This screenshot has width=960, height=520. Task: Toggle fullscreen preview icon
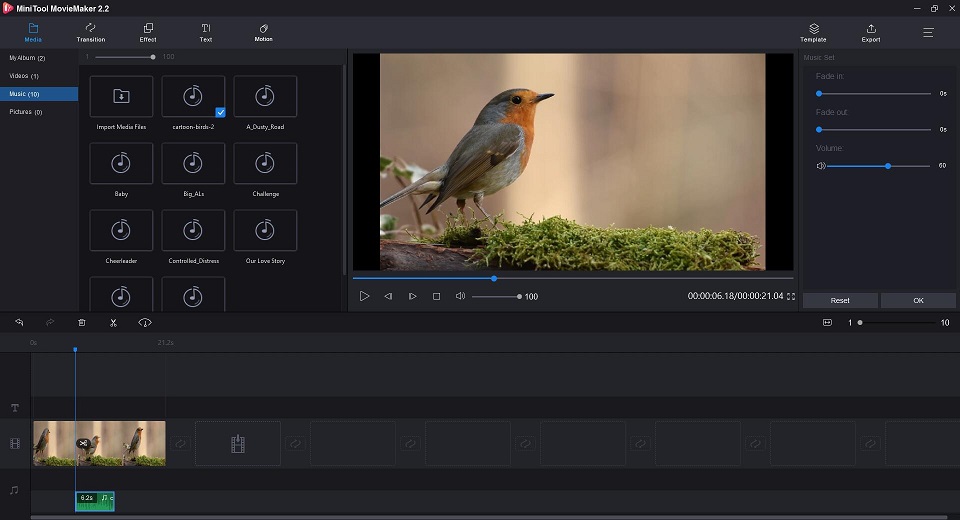791,296
